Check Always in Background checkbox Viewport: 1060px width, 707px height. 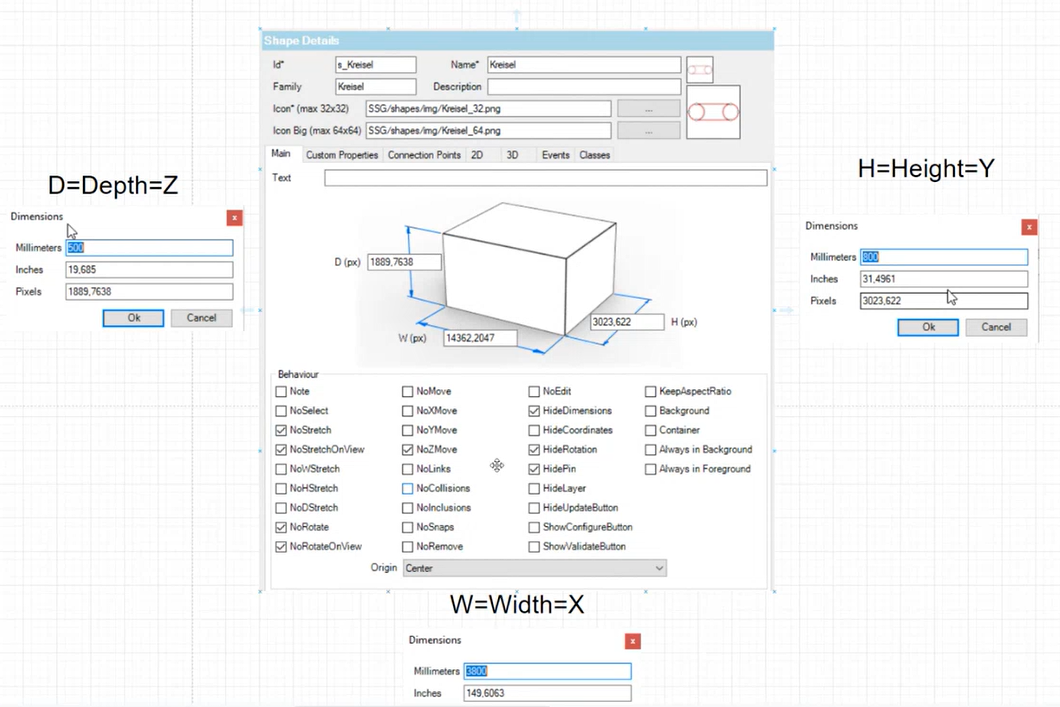tap(650, 449)
